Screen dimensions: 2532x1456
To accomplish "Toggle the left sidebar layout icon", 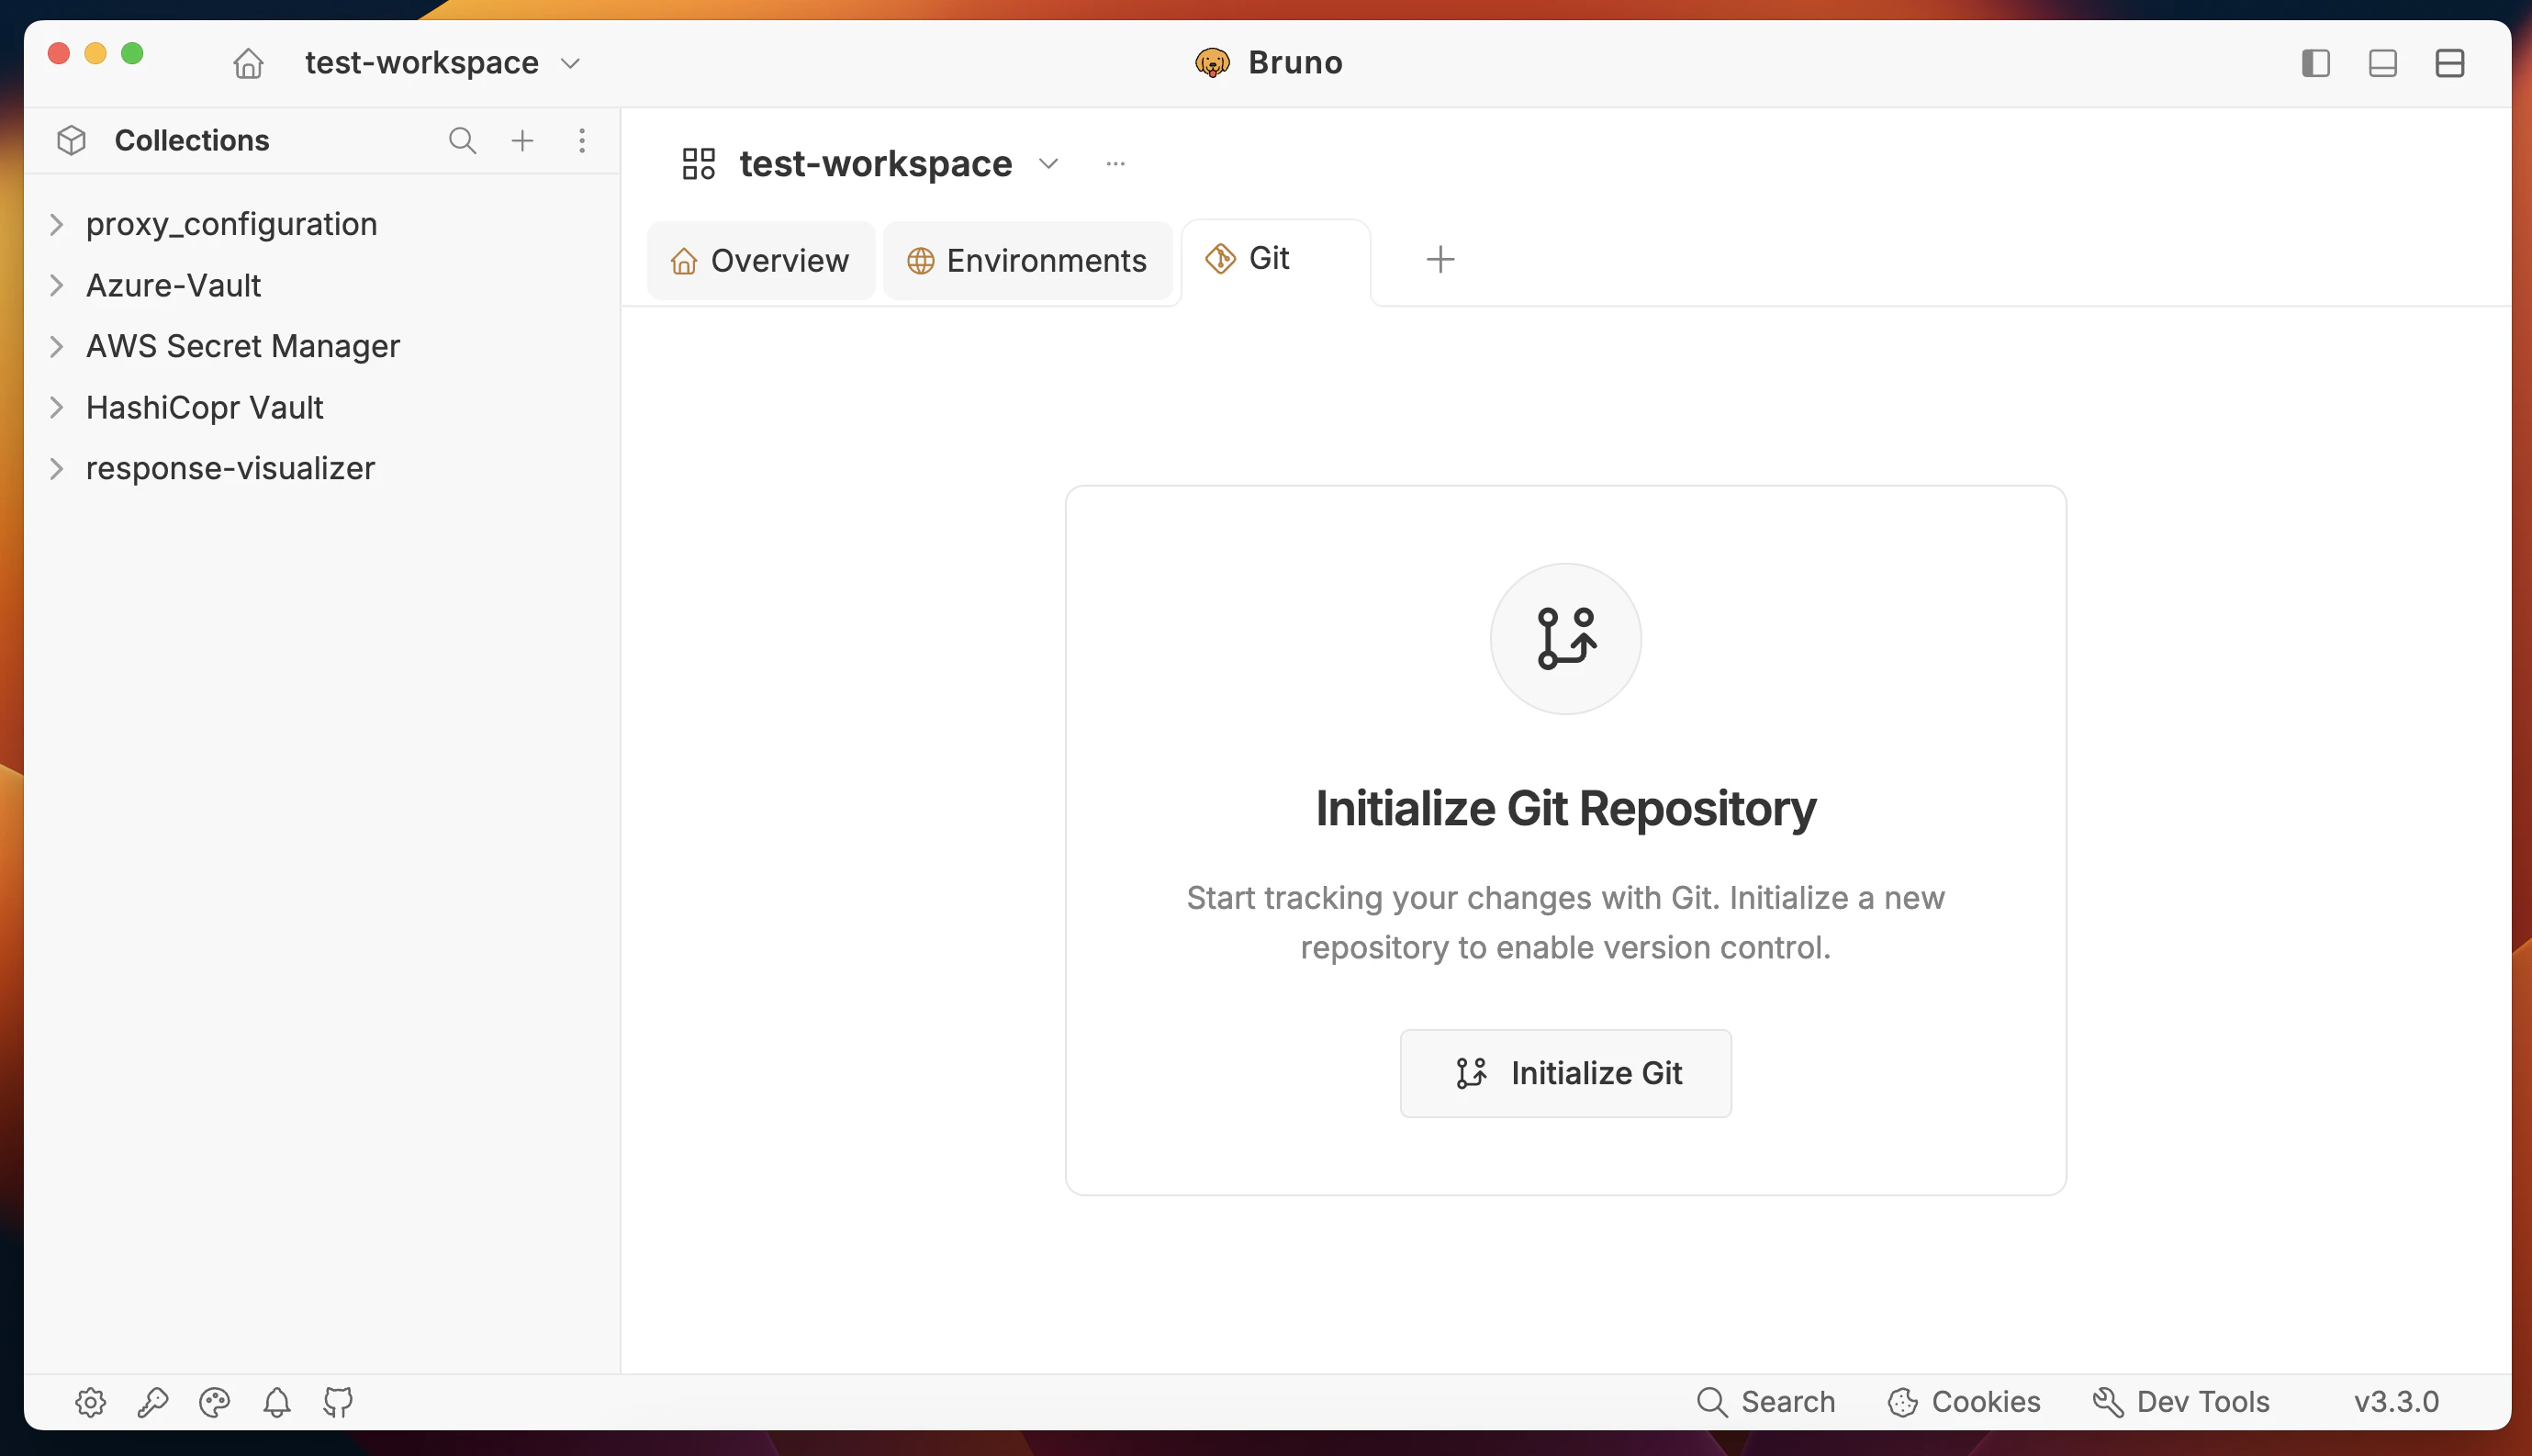I will tap(2315, 63).
